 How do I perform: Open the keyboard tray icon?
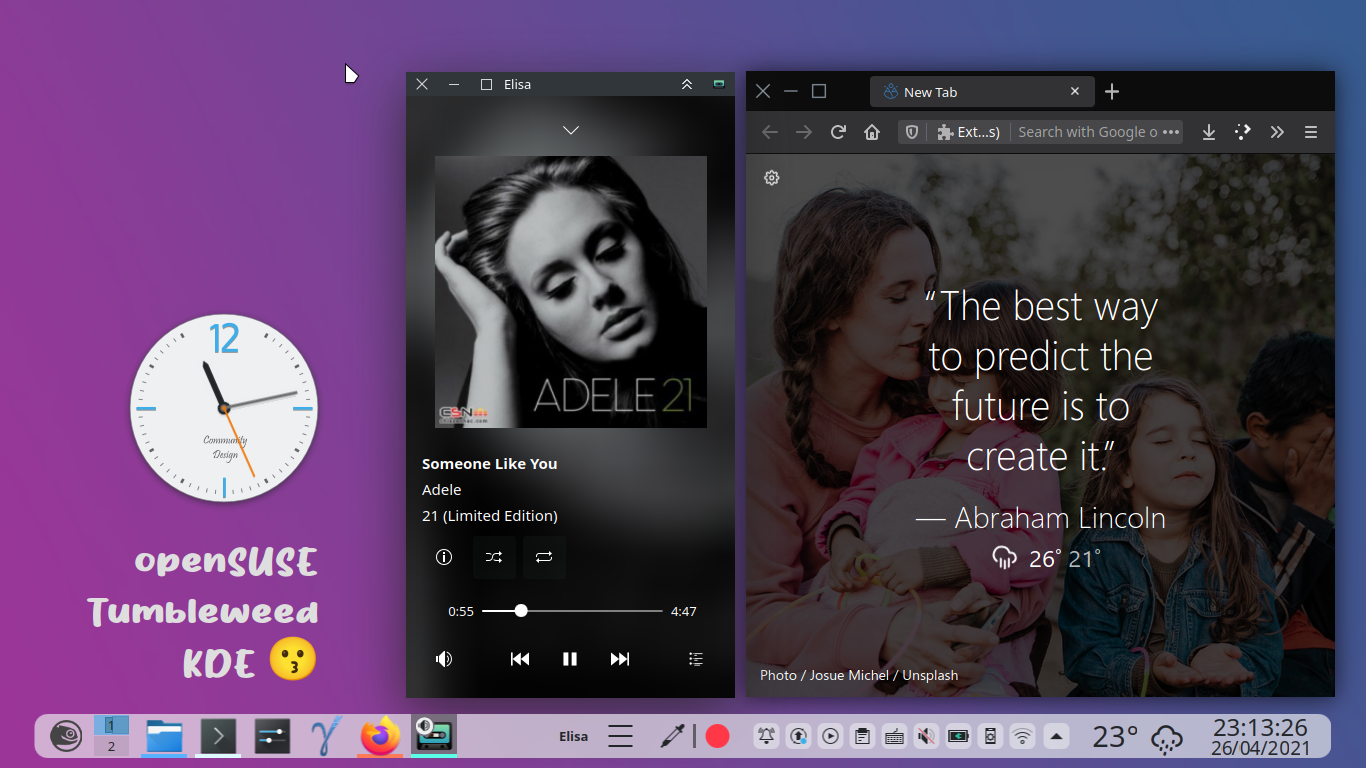894,737
